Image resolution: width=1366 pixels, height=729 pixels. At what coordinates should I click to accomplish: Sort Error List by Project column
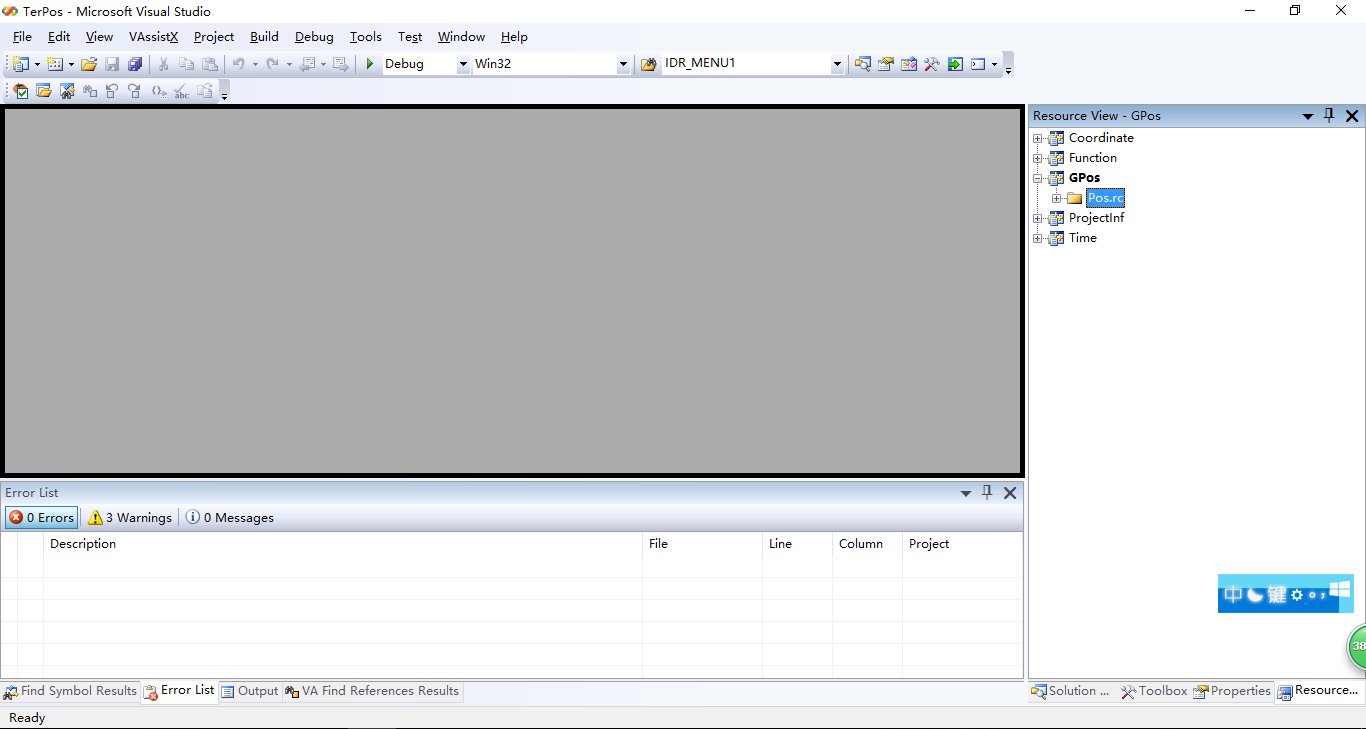962,544
